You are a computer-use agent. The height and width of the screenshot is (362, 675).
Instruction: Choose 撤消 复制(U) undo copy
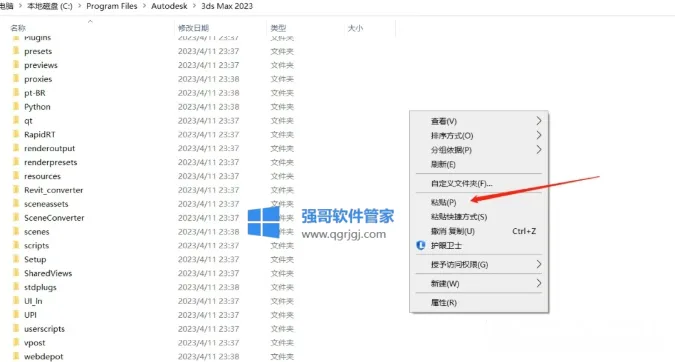coord(479,231)
